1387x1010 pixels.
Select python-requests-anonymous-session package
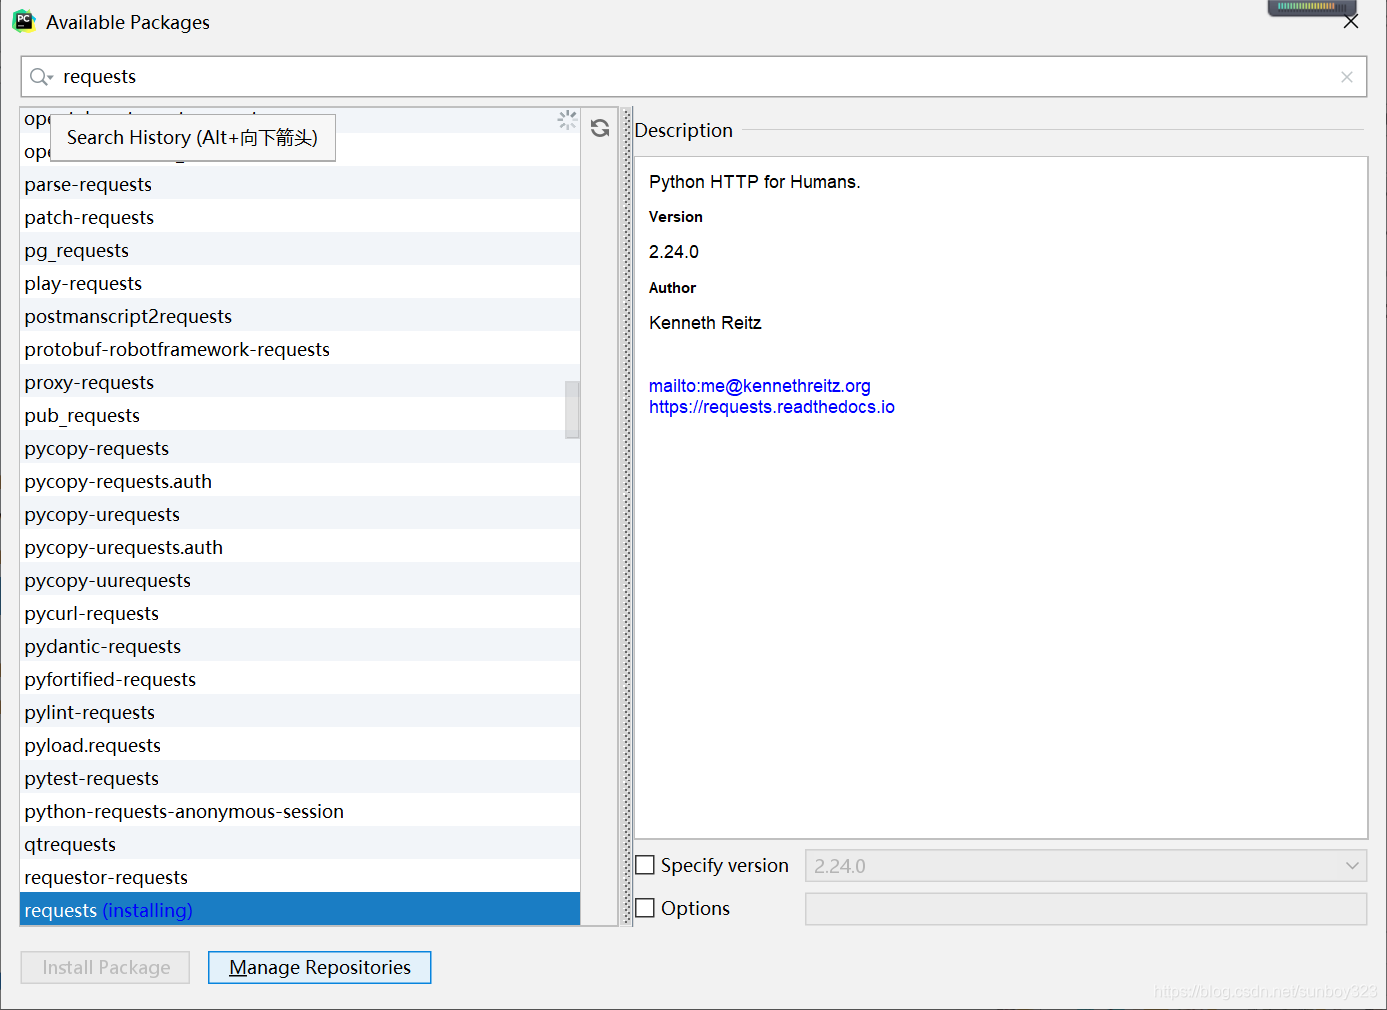pos(300,811)
